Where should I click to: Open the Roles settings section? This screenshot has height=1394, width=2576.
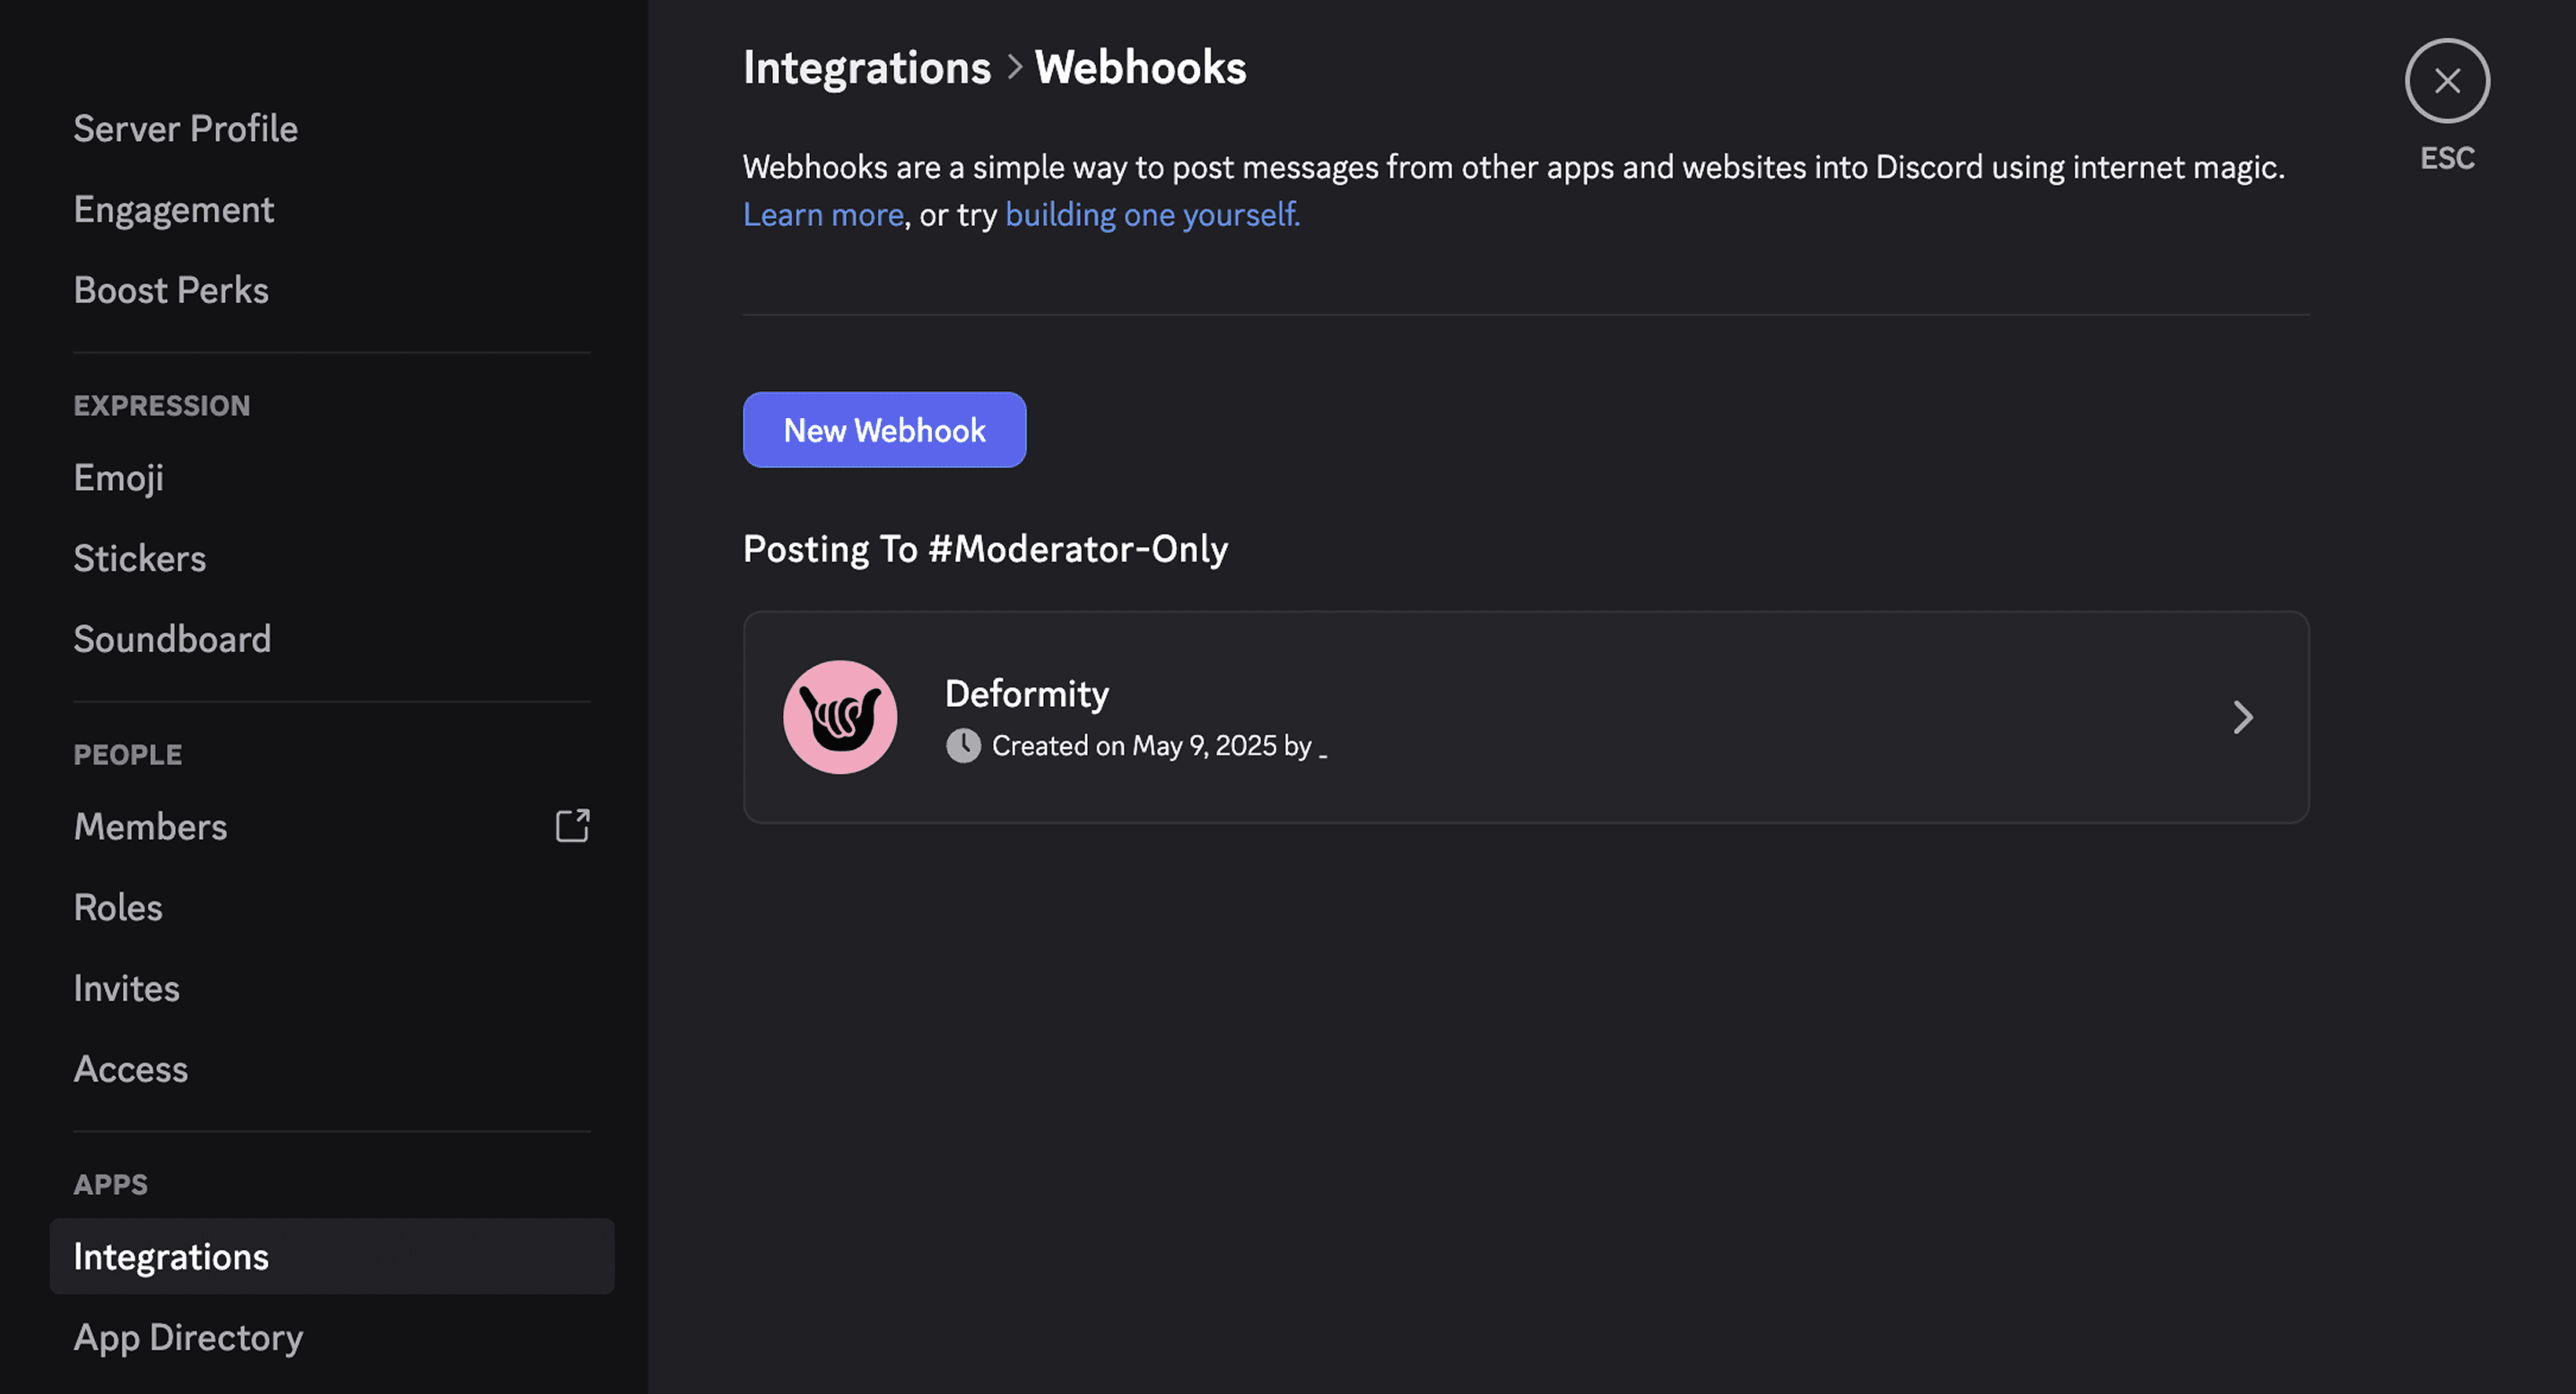click(x=117, y=907)
